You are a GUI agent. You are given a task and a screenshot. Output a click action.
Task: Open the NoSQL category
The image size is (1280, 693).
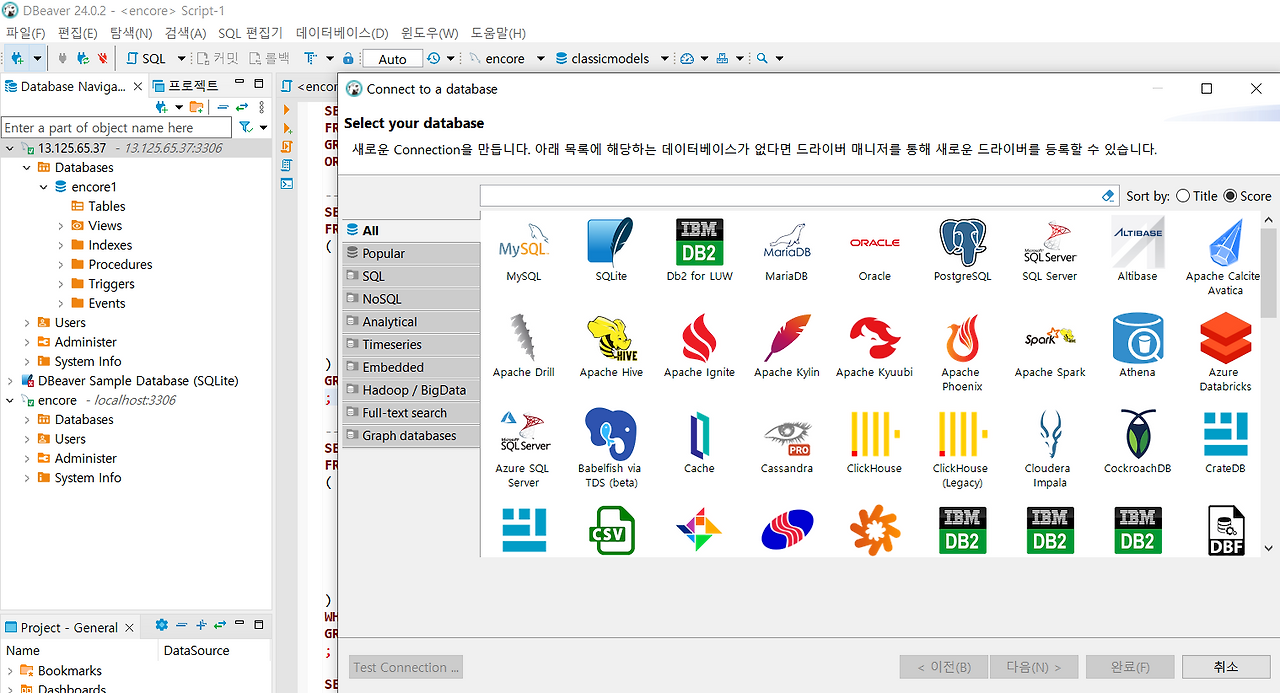pyautogui.click(x=411, y=299)
